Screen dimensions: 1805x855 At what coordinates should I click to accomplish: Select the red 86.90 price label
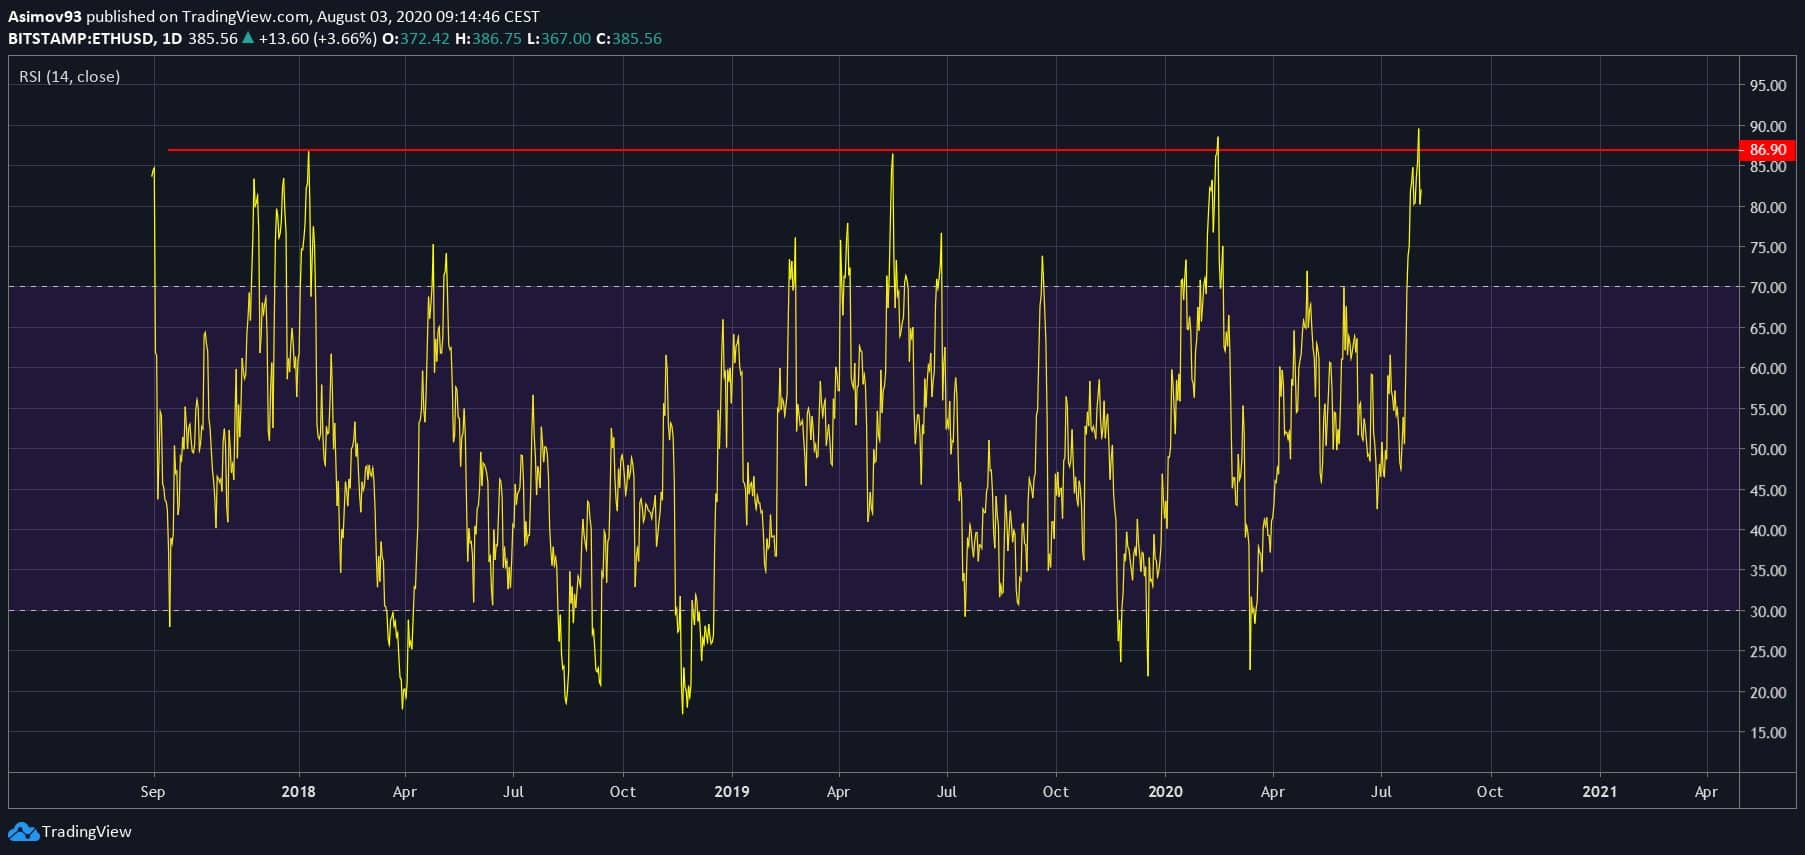[x=1767, y=150]
